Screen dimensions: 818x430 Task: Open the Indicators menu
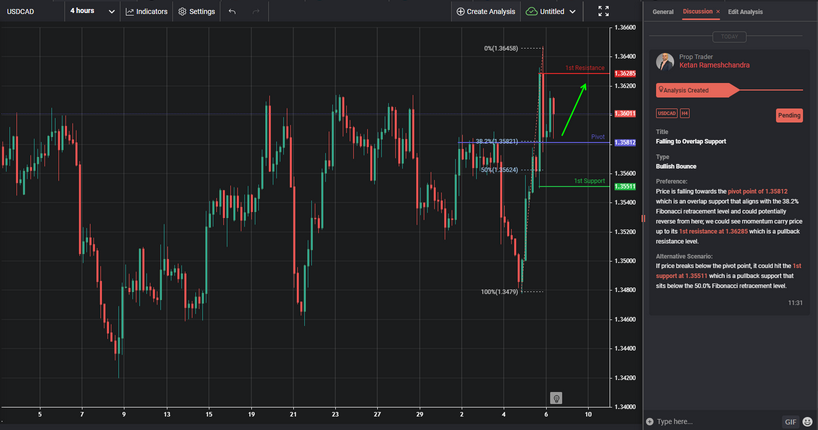pos(147,11)
